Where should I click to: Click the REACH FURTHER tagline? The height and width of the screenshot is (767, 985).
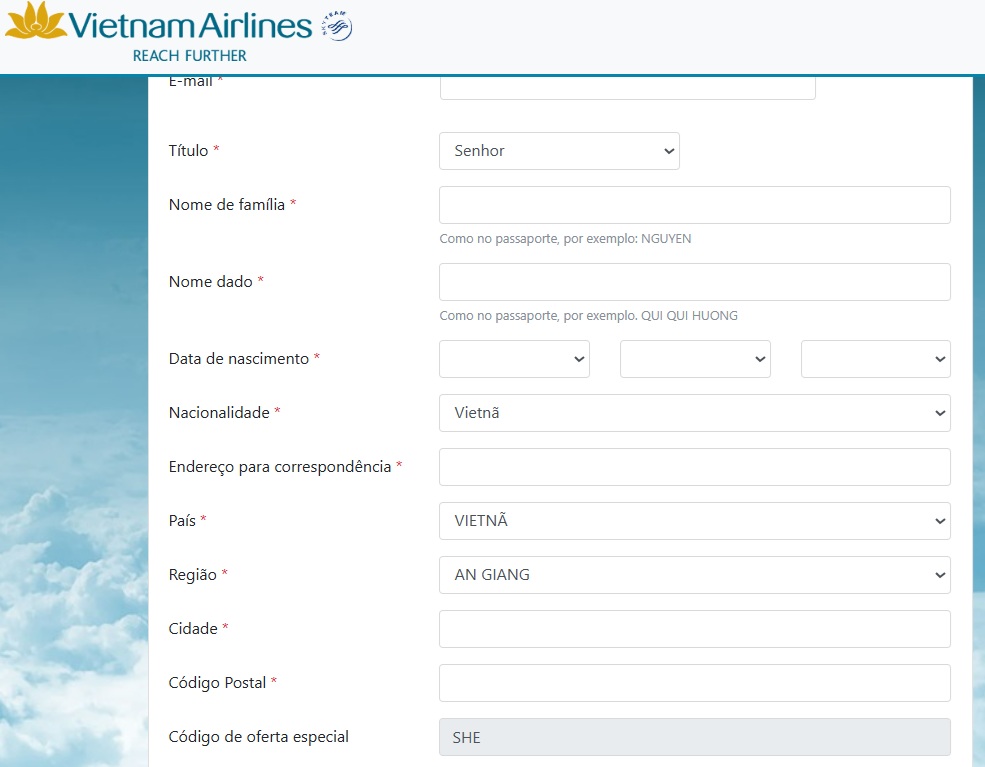tap(189, 55)
